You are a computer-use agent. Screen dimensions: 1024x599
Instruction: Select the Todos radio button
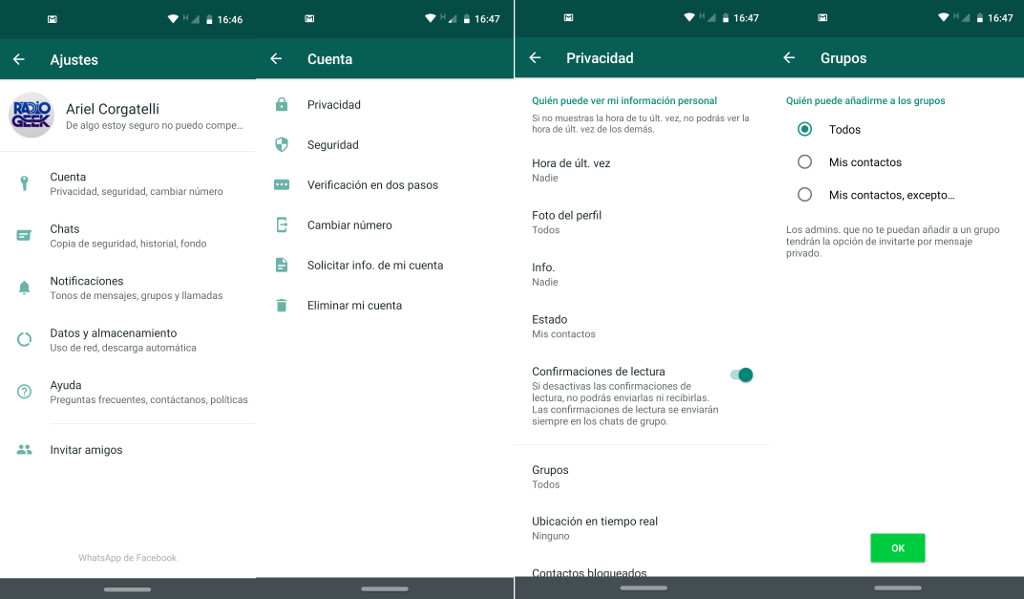[x=804, y=129]
